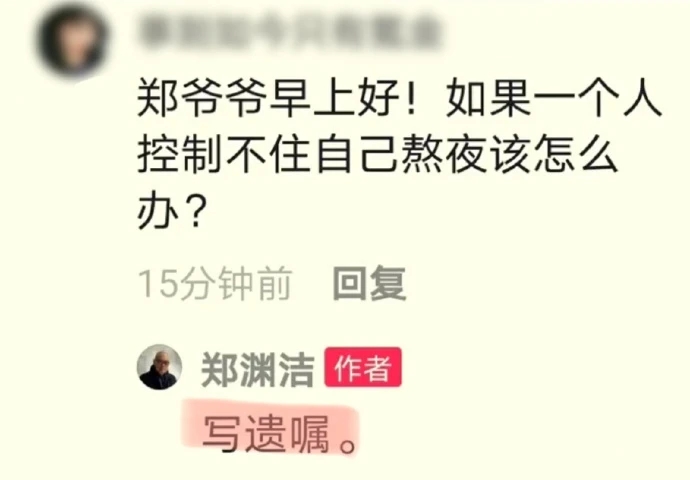Click the character 郑 in author name
Viewport: 690px width, 480px height.
(220, 370)
